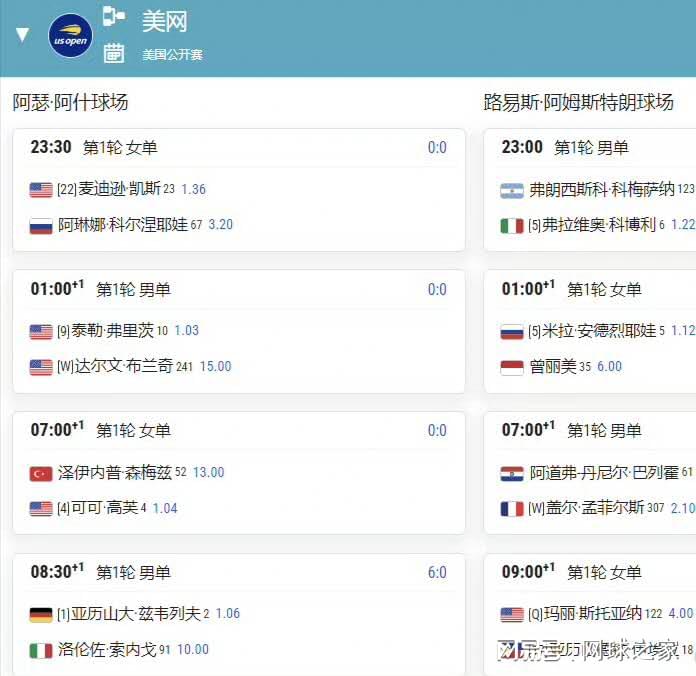Click player 泽伊内普·森梅兹
696x676 pixels.
[x=115, y=472]
